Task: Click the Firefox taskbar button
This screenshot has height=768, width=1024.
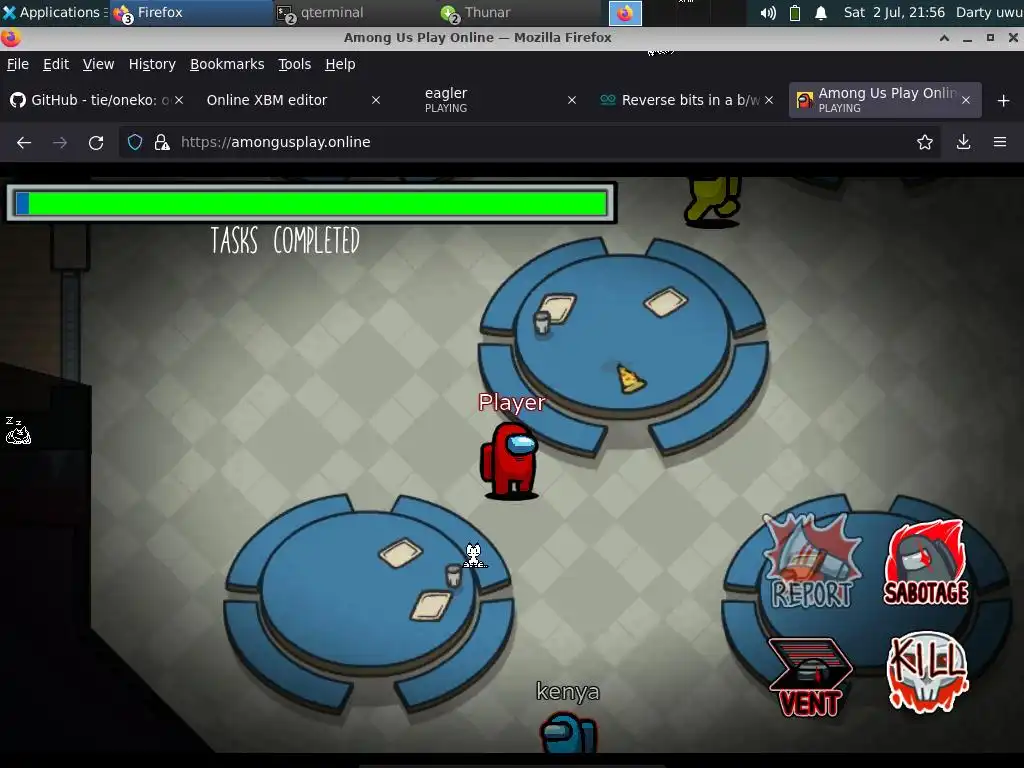Action: pos(191,12)
